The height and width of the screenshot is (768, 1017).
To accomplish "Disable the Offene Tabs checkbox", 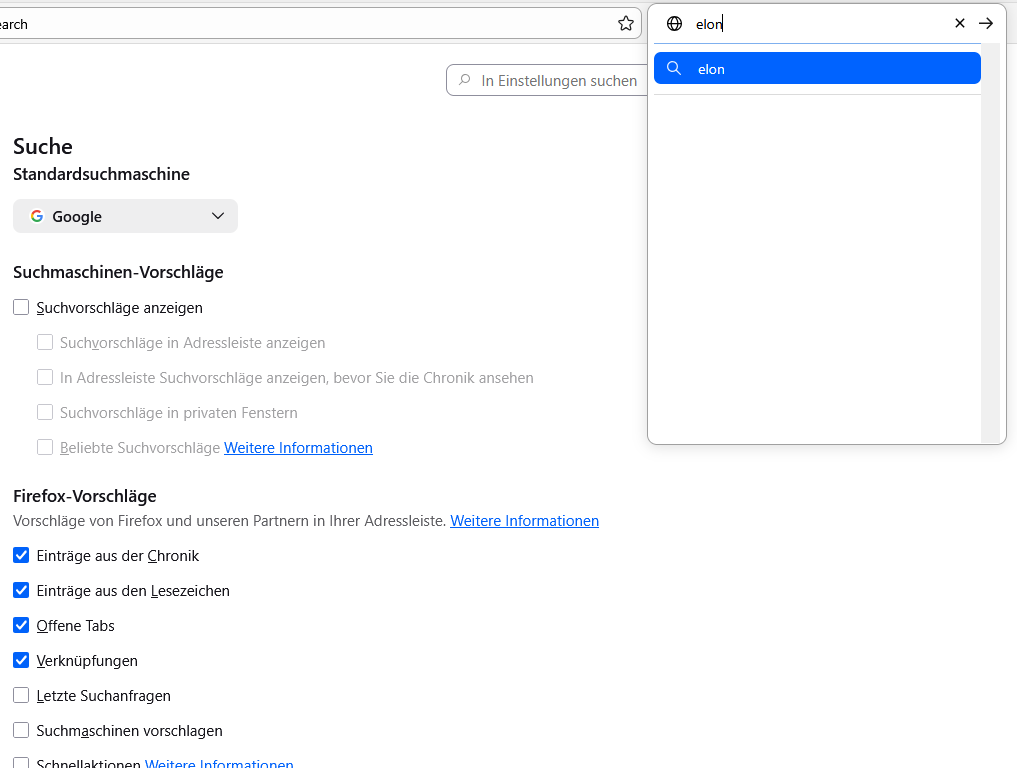I will pyautogui.click(x=21, y=626).
